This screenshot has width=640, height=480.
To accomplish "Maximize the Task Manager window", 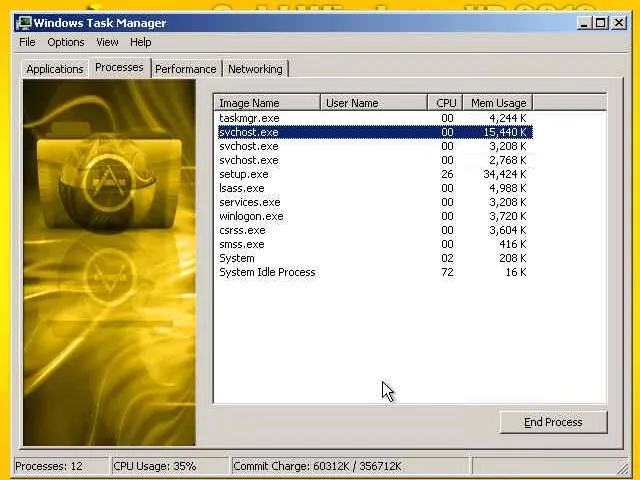I will (x=601, y=23).
